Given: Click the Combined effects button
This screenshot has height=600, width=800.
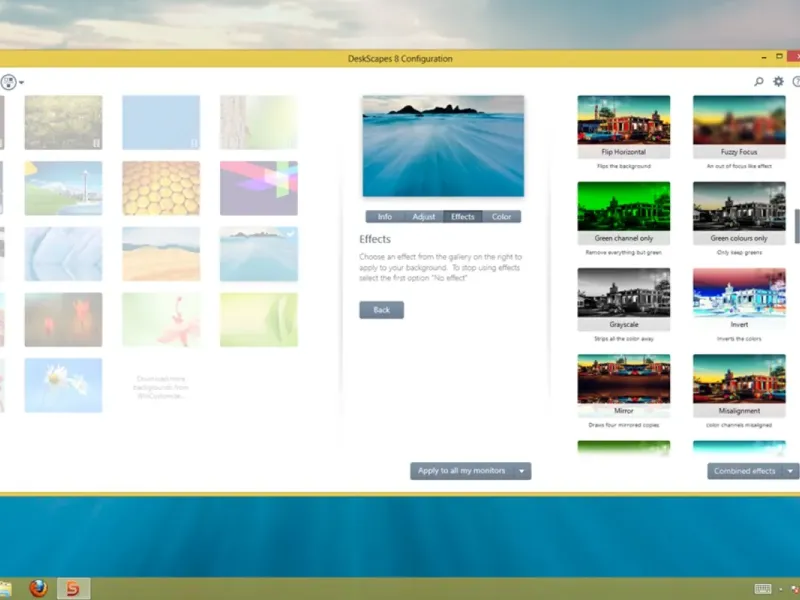Looking at the screenshot, I should point(744,471).
